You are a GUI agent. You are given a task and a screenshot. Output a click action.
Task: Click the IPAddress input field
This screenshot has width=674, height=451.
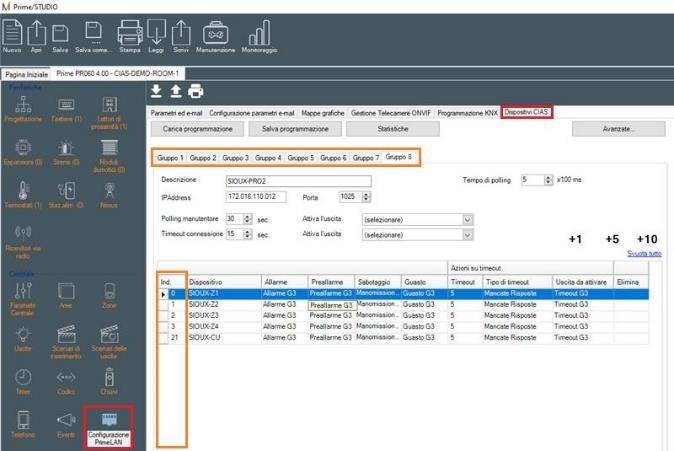pos(256,197)
